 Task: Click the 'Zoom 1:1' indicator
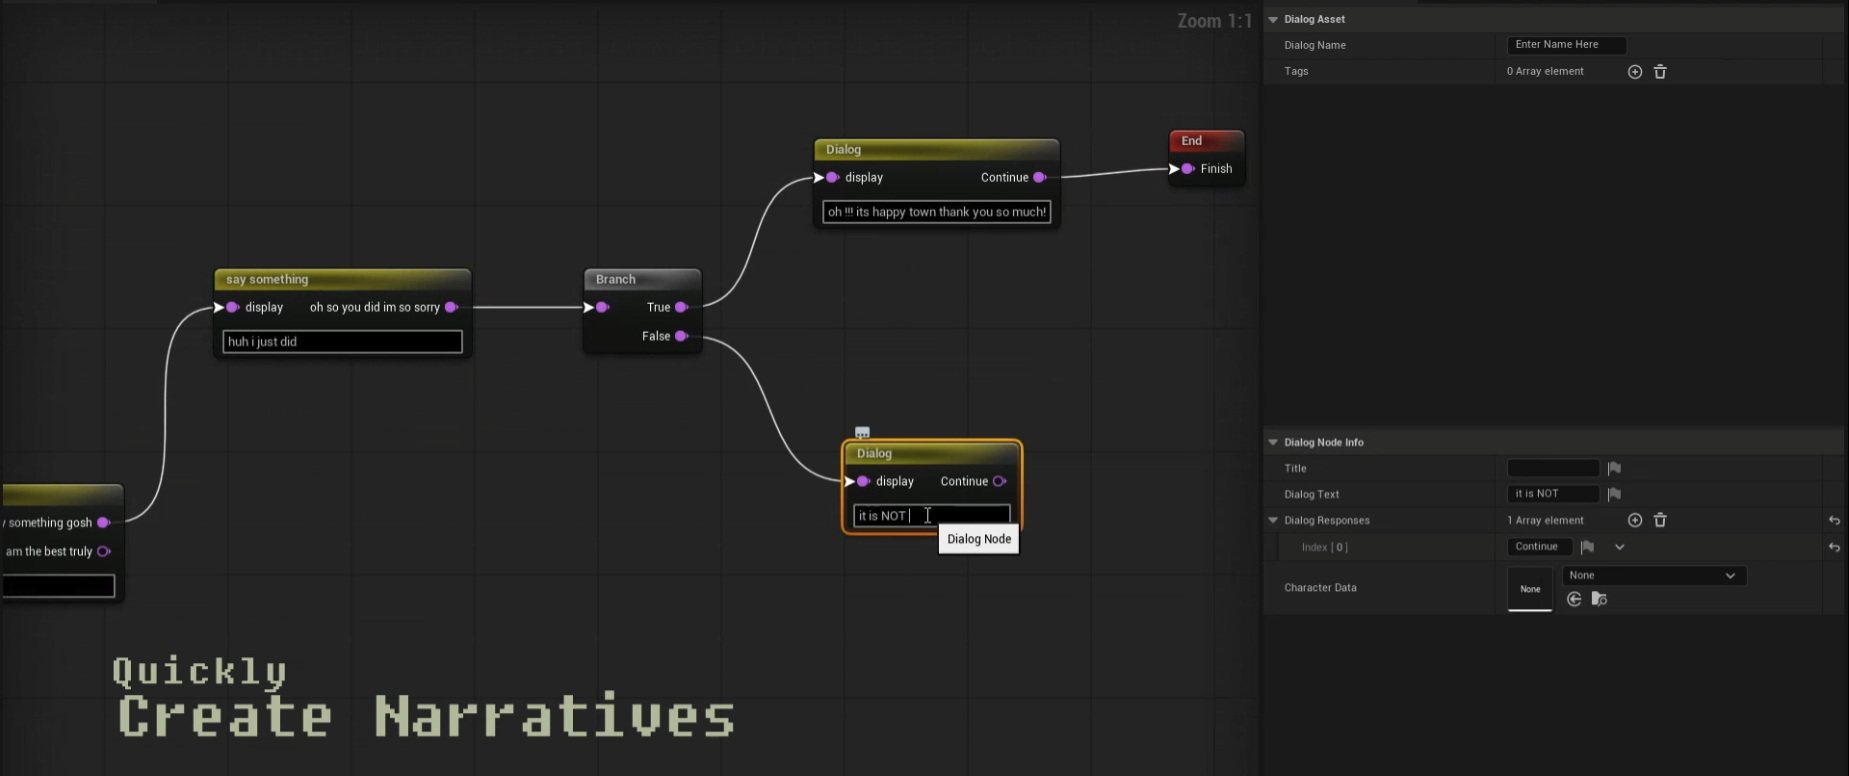(x=1214, y=21)
